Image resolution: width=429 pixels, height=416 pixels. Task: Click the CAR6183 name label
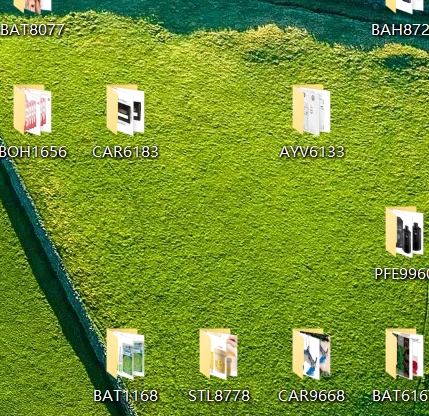125,152
